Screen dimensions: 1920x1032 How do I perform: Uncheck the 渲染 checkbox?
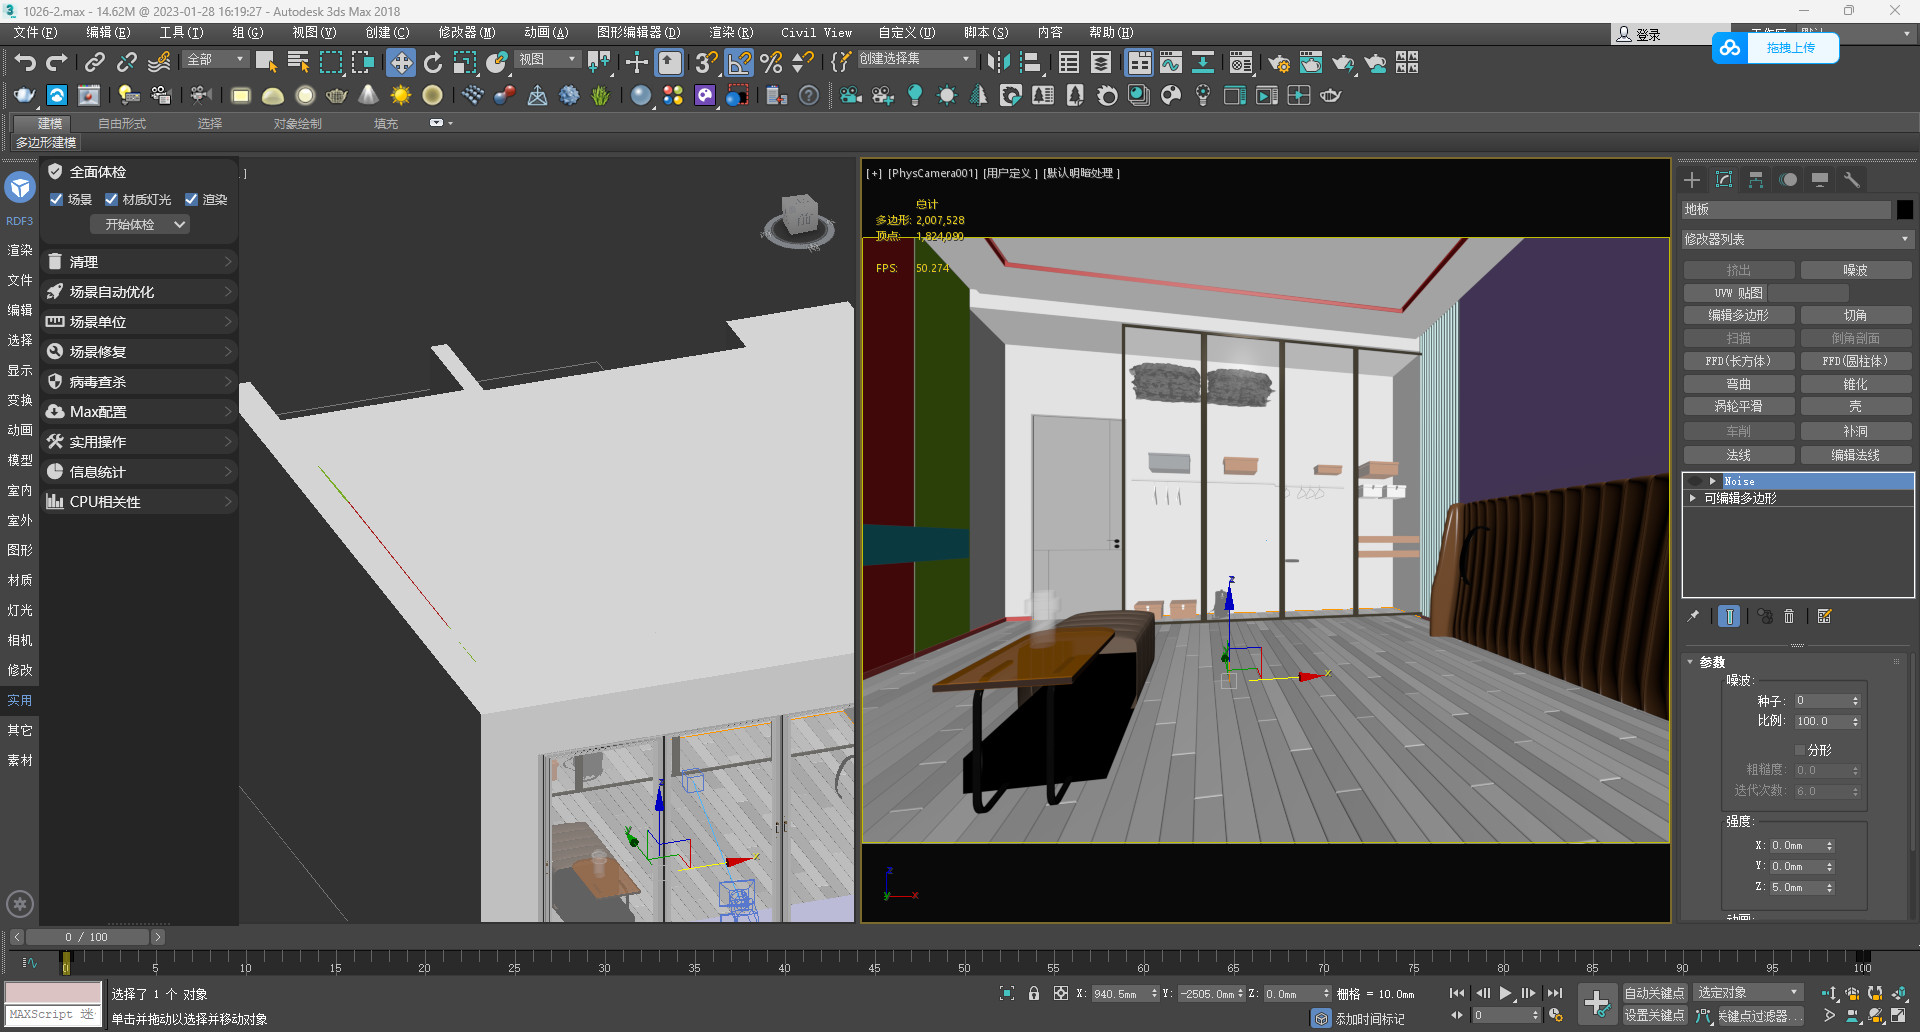[192, 199]
